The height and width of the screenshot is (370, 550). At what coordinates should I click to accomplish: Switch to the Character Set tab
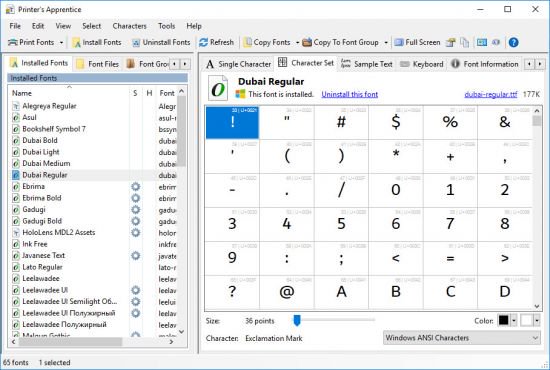pos(306,63)
